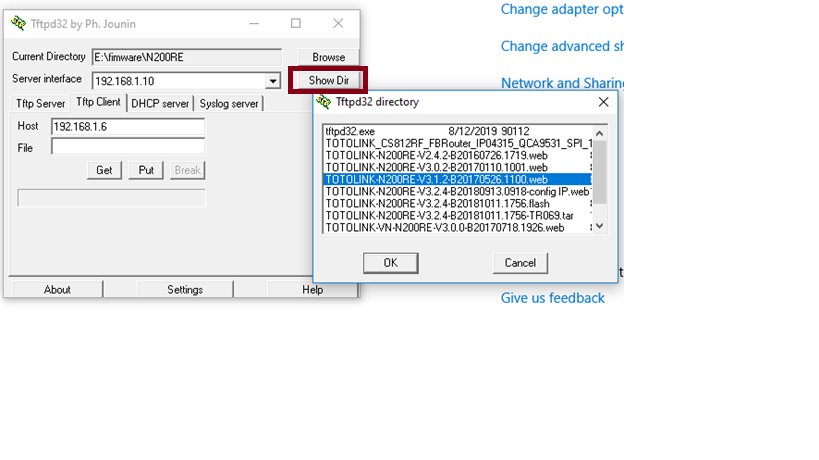Click the directory list scroll up arrow
This screenshot has height=460, width=819.
(600, 133)
